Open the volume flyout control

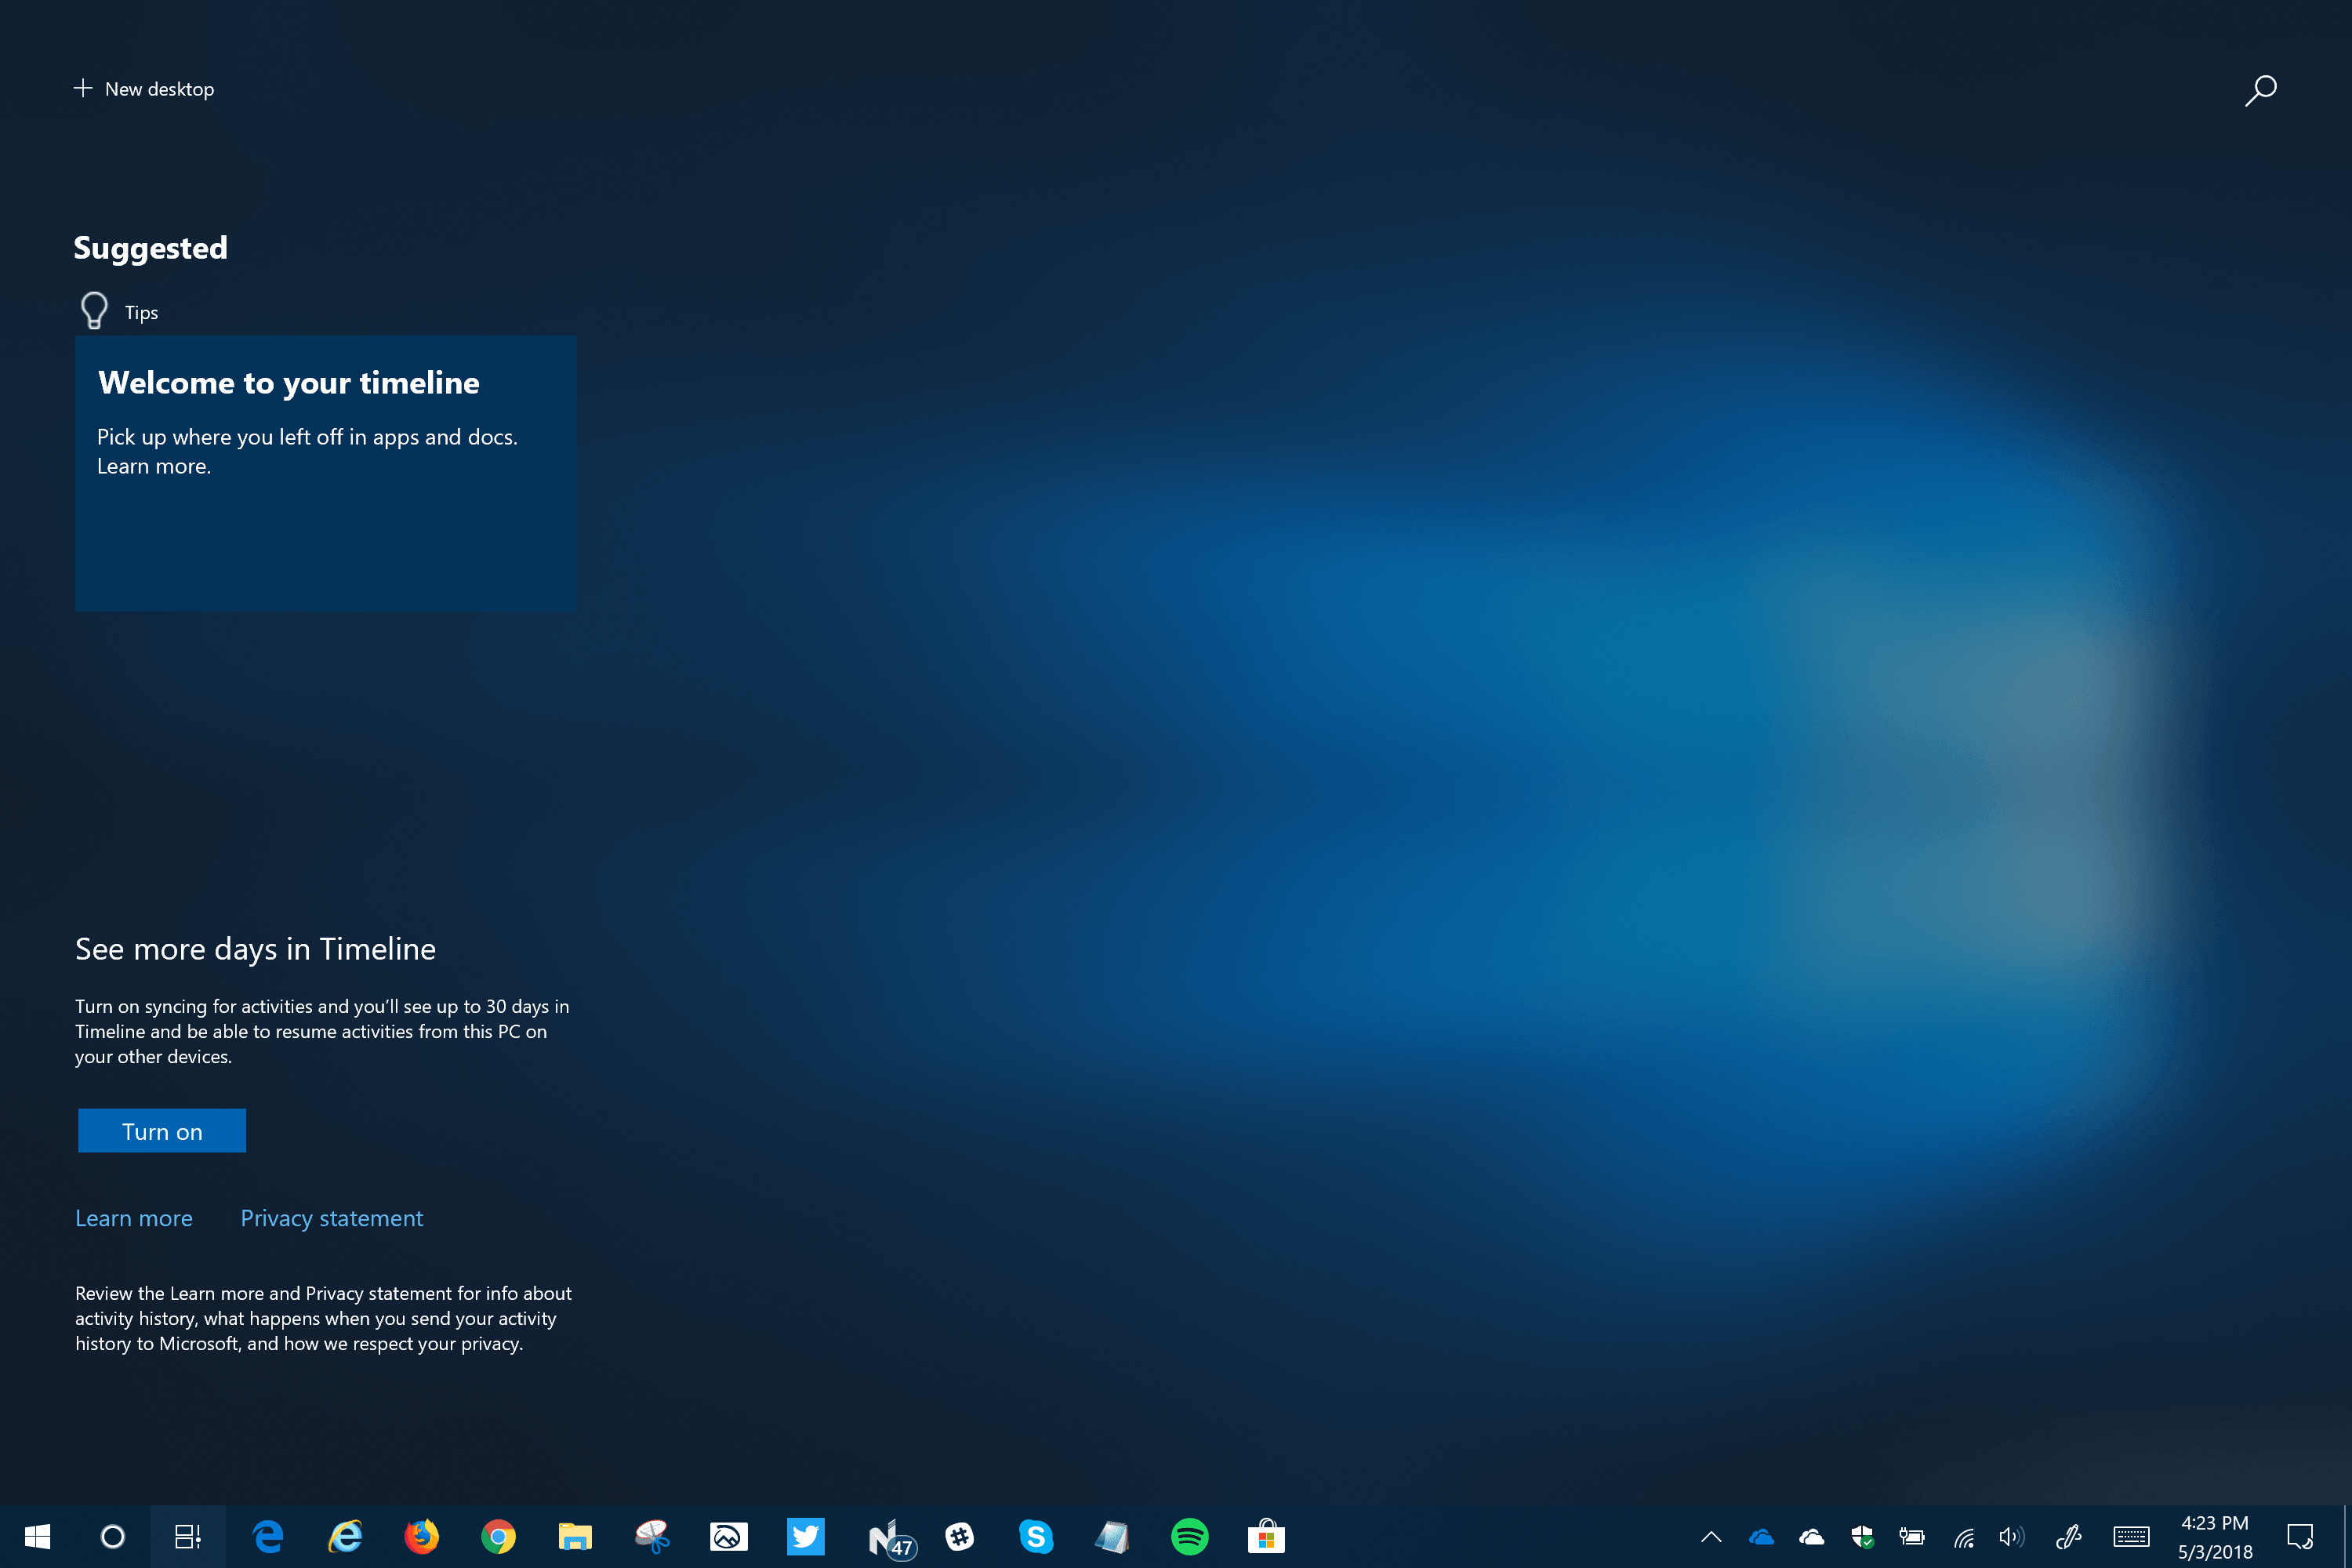[2011, 1536]
